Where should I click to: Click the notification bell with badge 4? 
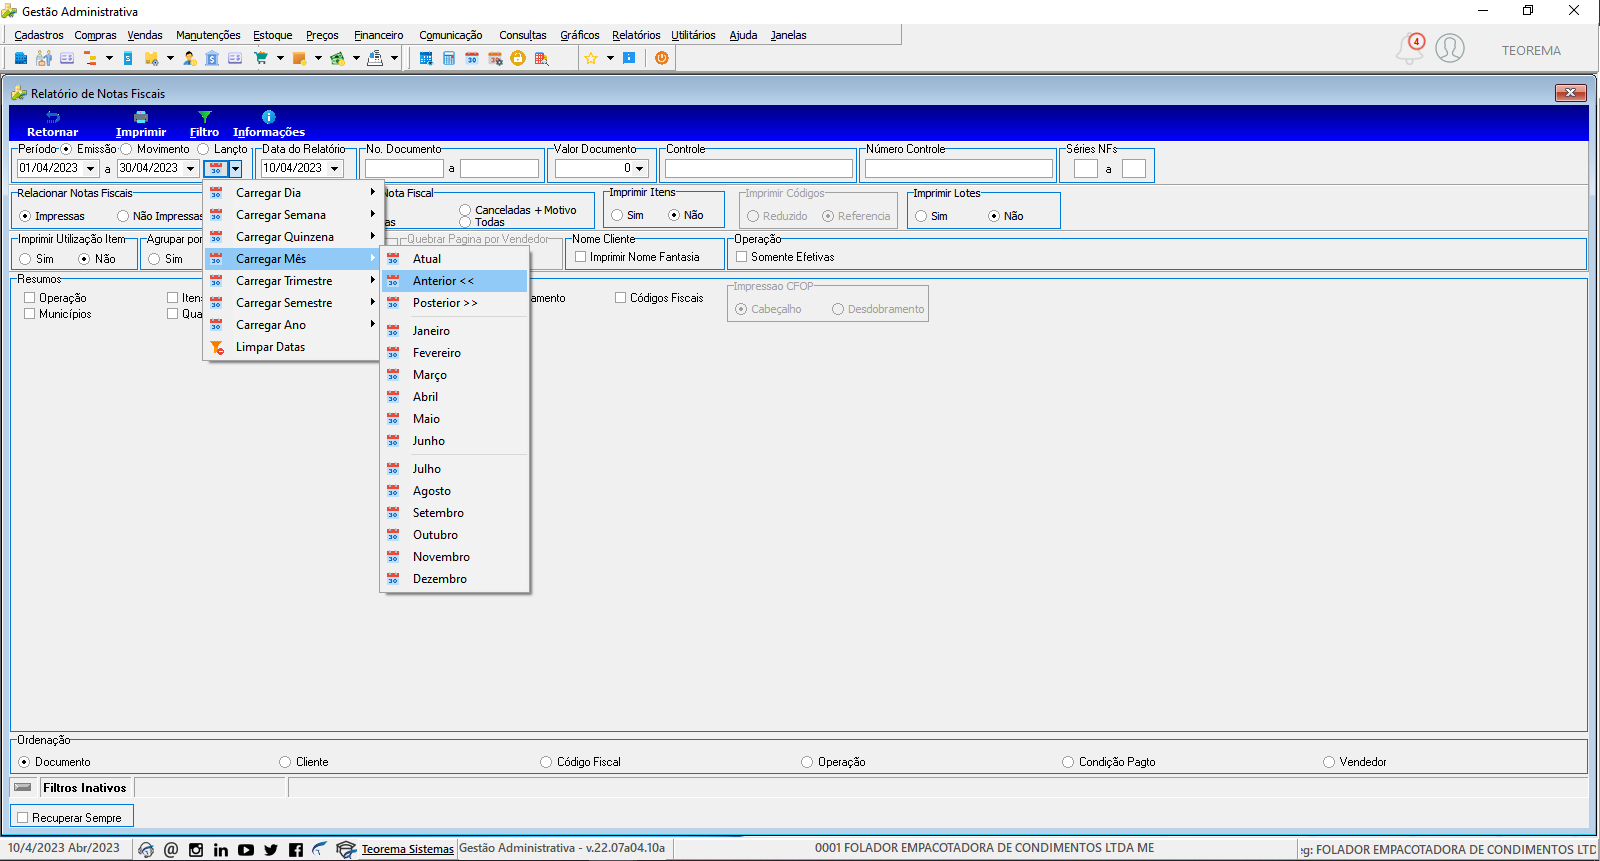pyautogui.click(x=1410, y=48)
